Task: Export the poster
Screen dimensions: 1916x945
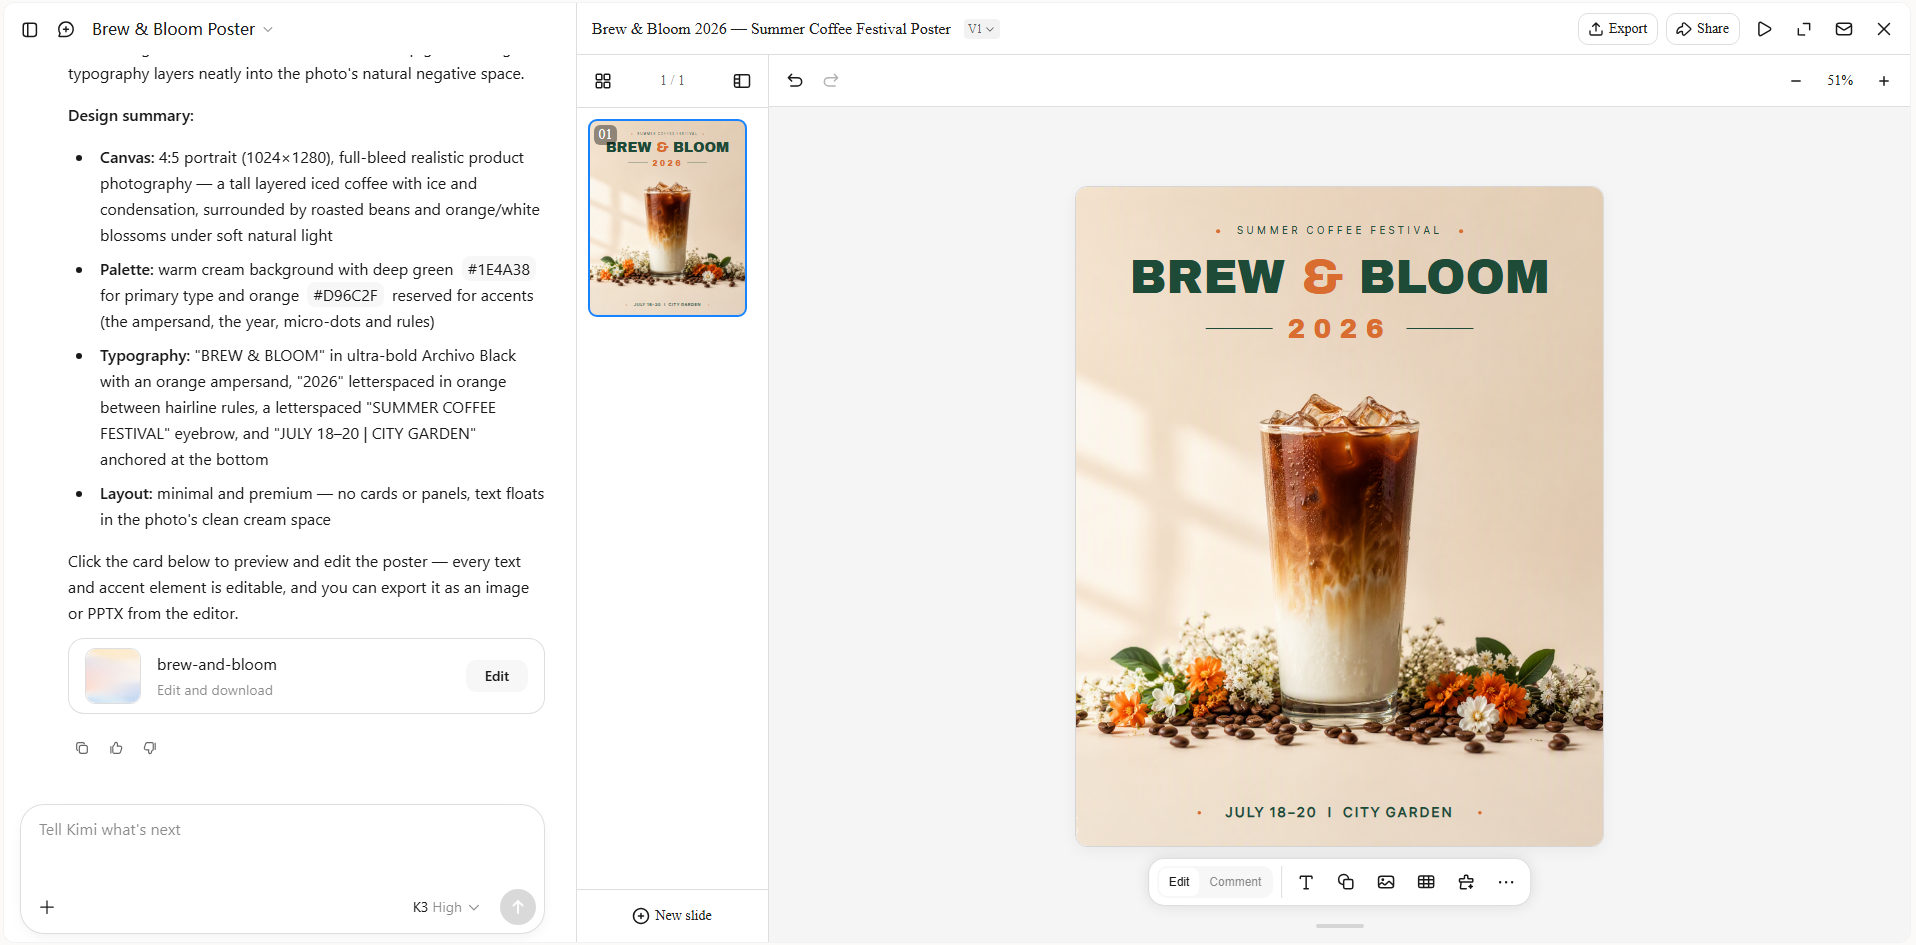Action: coord(1618,29)
